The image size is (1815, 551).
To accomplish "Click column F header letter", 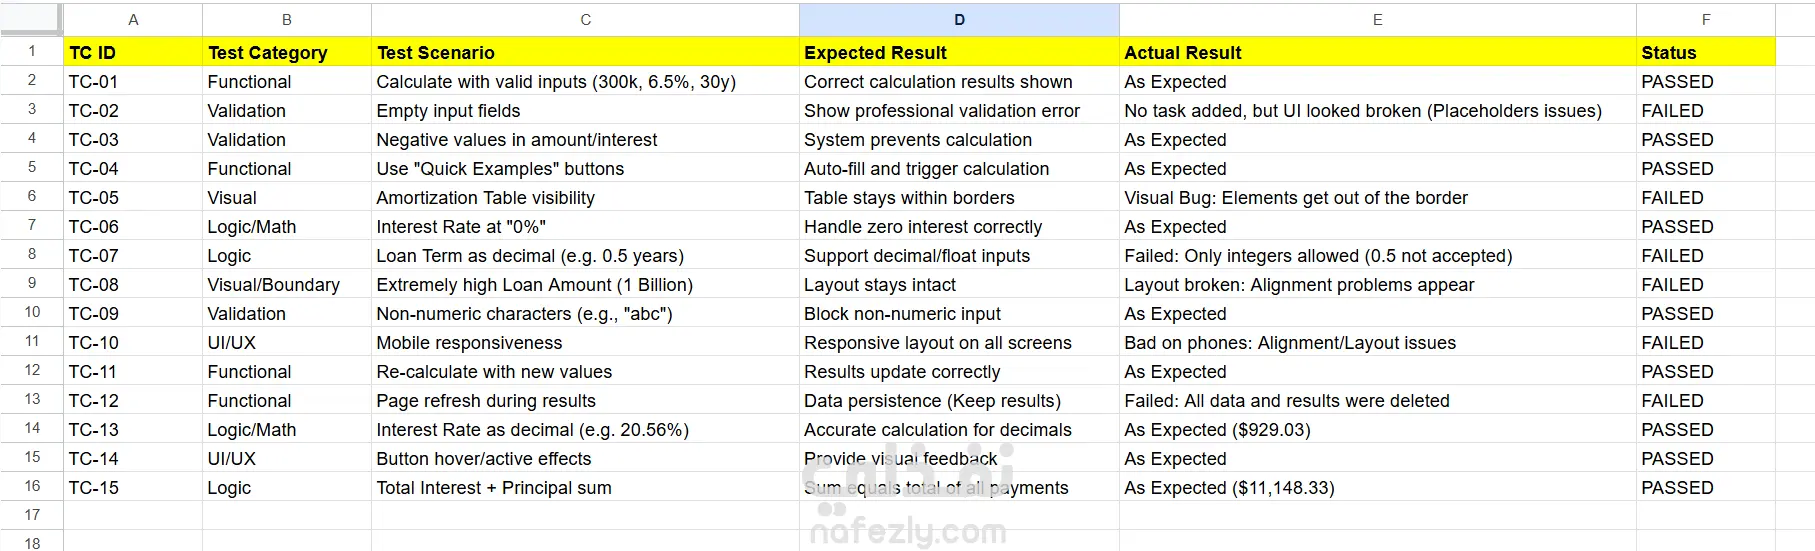I will point(1705,20).
